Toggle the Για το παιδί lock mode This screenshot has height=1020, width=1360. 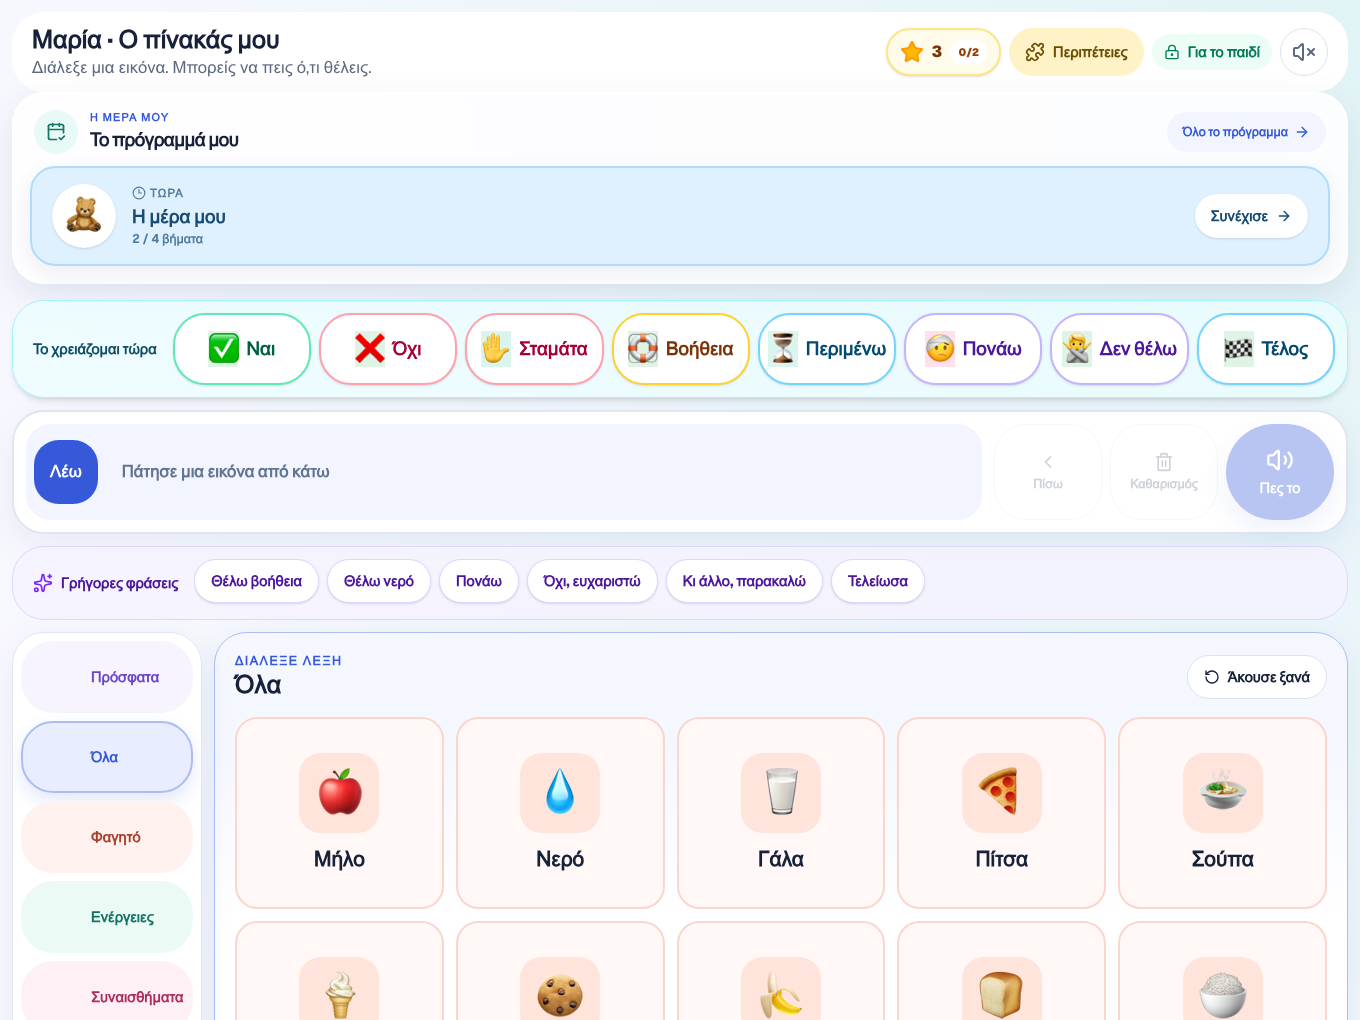pyautogui.click(x=1212, y=52)
